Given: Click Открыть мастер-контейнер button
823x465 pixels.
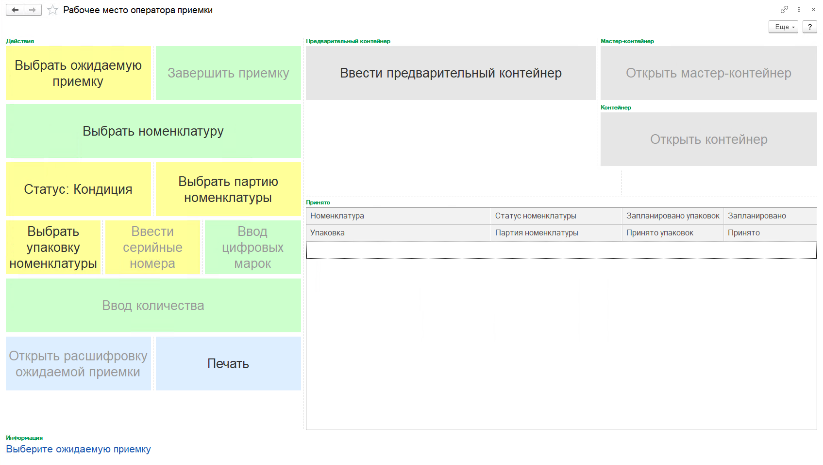Looking at the screenshot, I should point(709,73).
